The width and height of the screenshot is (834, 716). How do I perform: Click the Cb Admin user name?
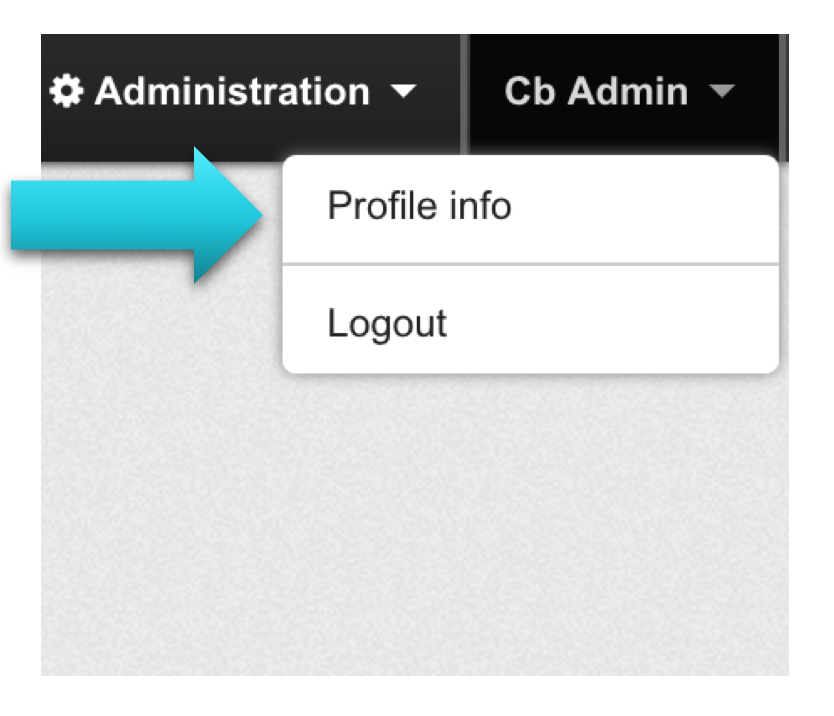click(596, 91)
